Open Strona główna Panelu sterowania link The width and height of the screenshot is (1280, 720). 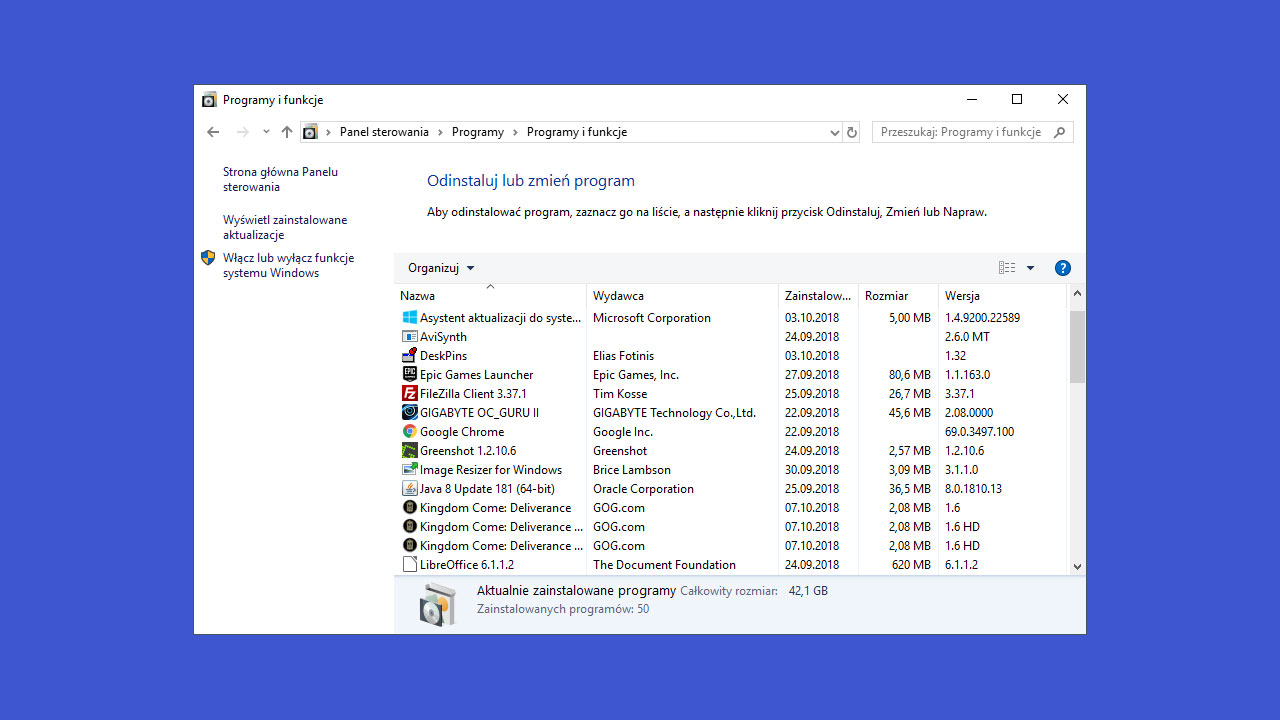[281, 180]
